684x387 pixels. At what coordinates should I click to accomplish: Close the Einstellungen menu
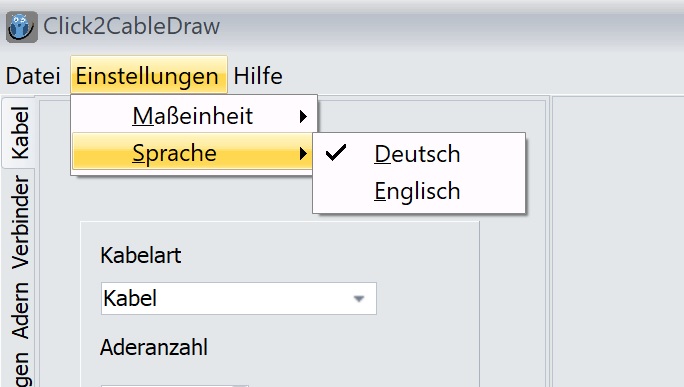click(x=148, y=75)
